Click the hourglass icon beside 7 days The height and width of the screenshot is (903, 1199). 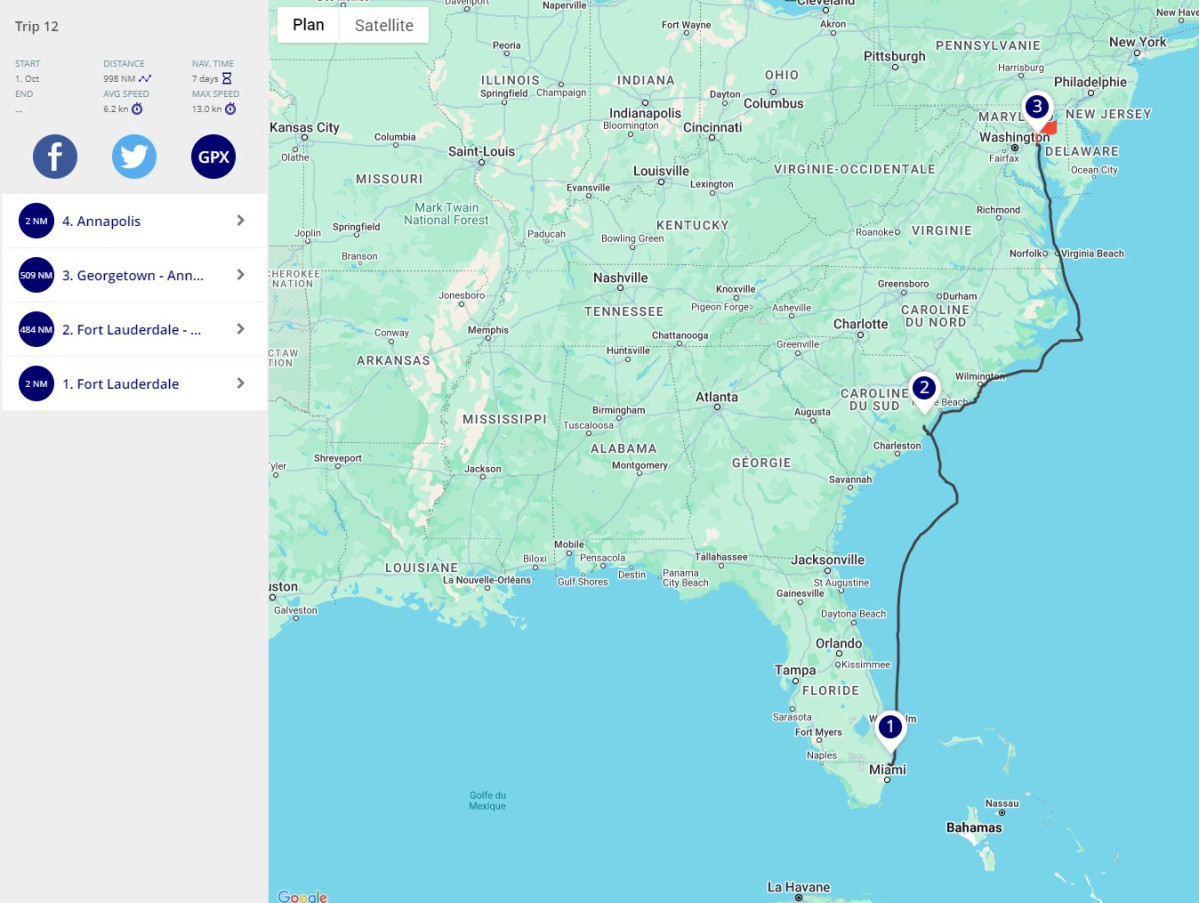tap(227, 78)
